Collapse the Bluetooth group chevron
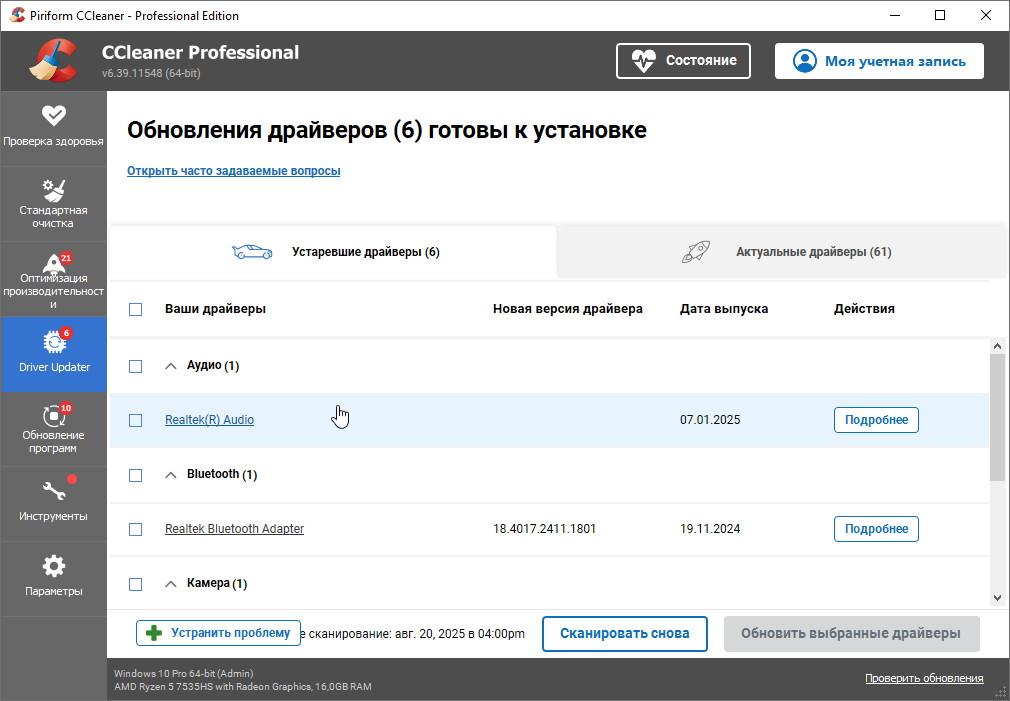Image resolution: width=1010 pixels, height=701 pixels. pyautogui.click(x=171, y=475)
